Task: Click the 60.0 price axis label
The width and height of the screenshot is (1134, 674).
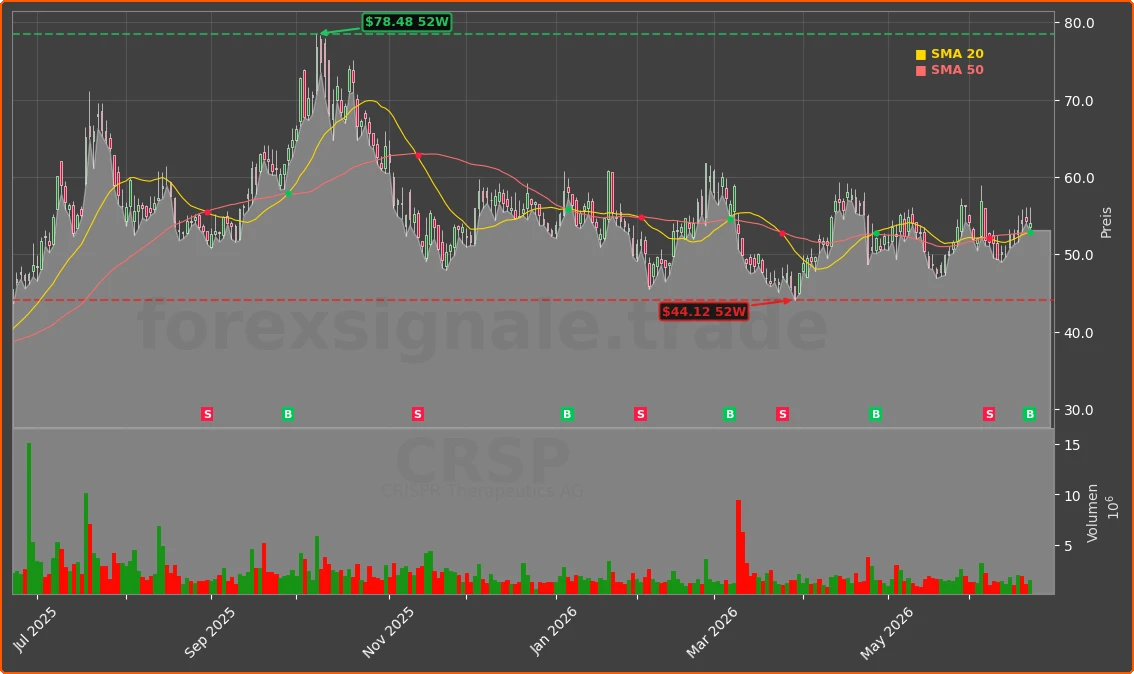Action: point(1078,178)
